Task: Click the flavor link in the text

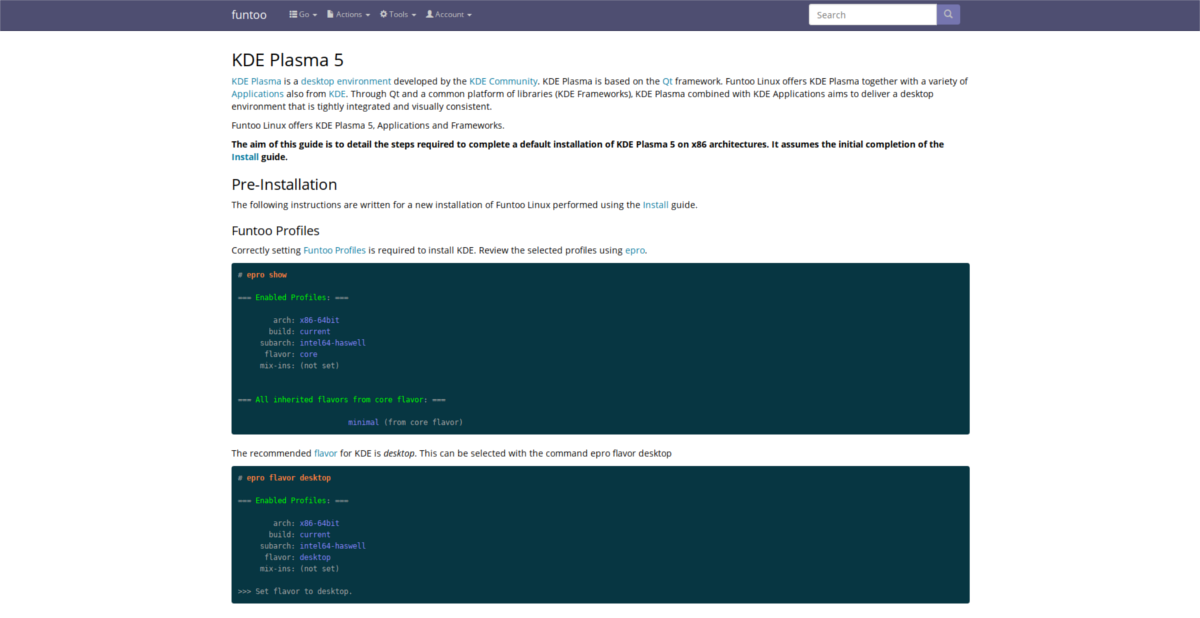Action: coord(326,453)
